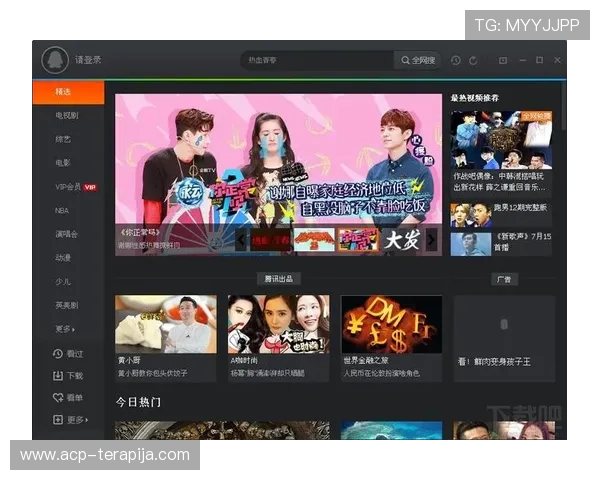
Task: Open the 黄小厨 video thumbnail
Action: (166, 324)
